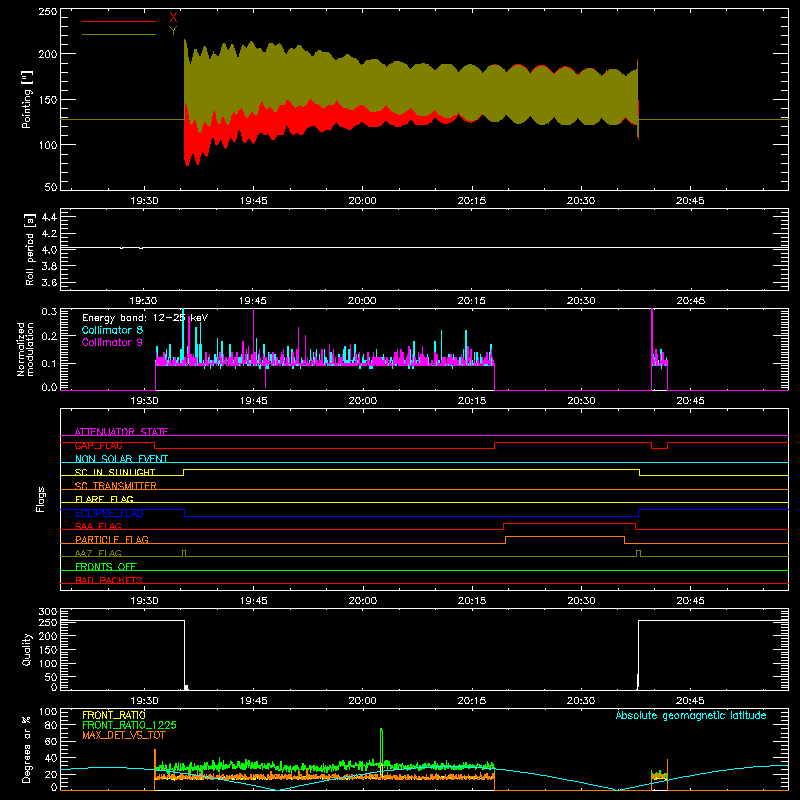Click 19:45 tick label under Flags plot

tap(254, 601)
